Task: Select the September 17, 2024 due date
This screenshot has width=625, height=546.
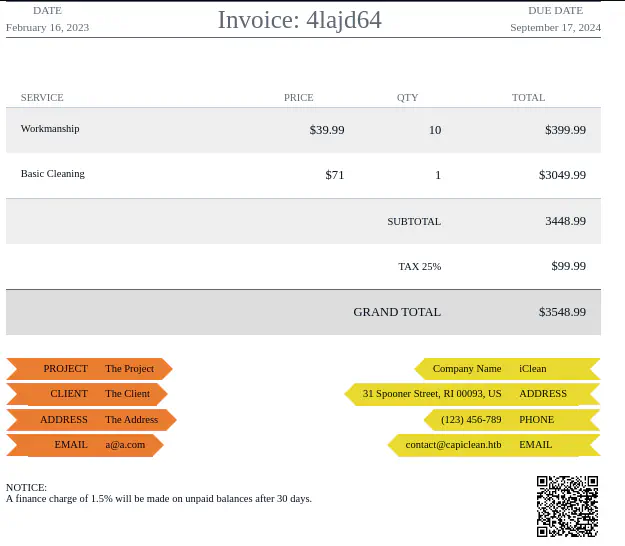Action: pyautogui.click(x=555, y=27)
